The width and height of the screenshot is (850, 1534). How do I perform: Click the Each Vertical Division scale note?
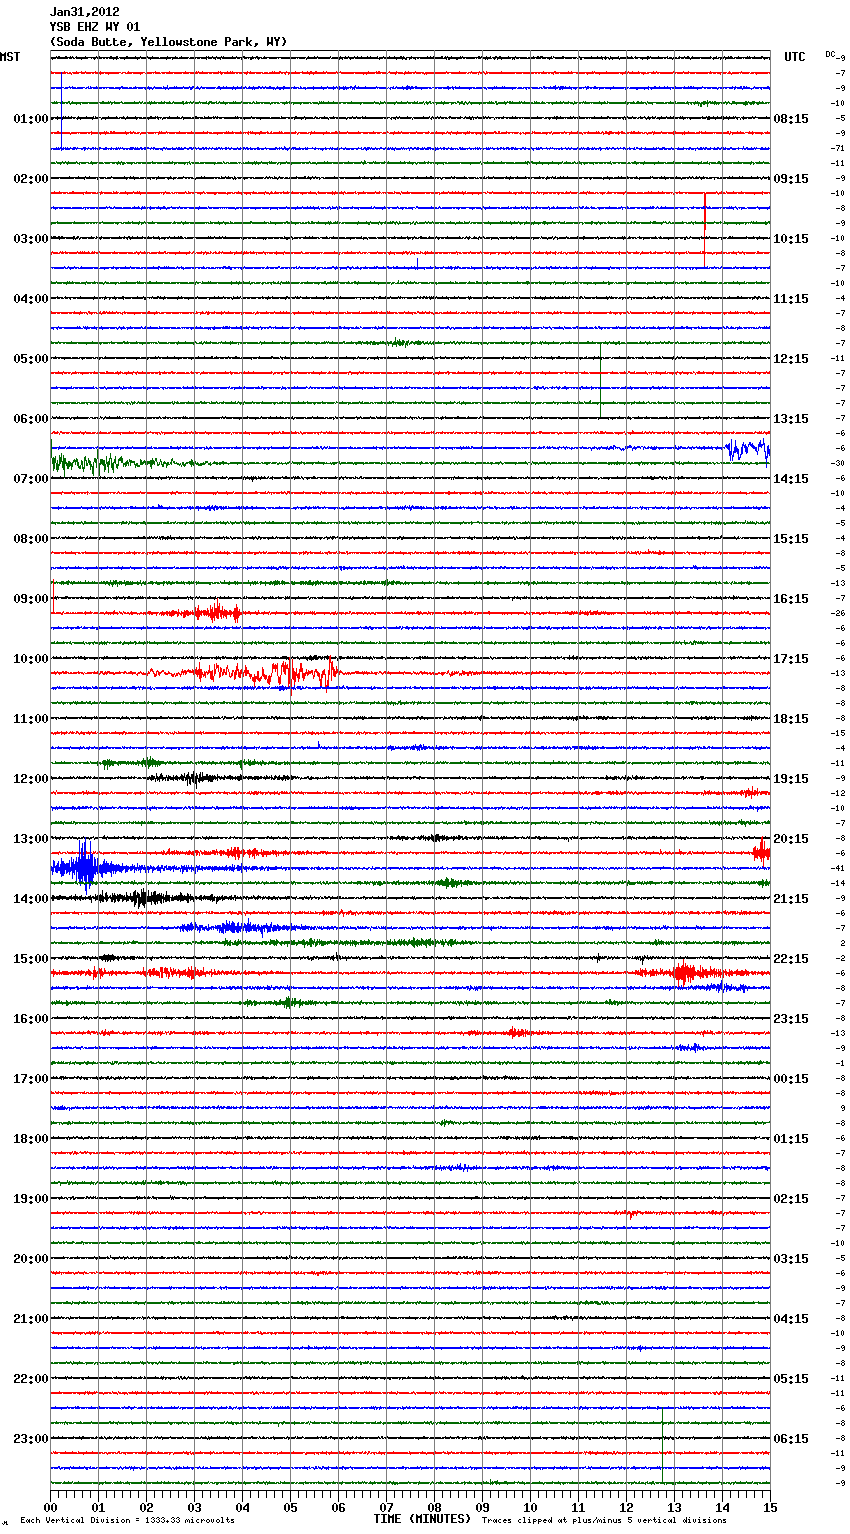(x=127, y=1520)
